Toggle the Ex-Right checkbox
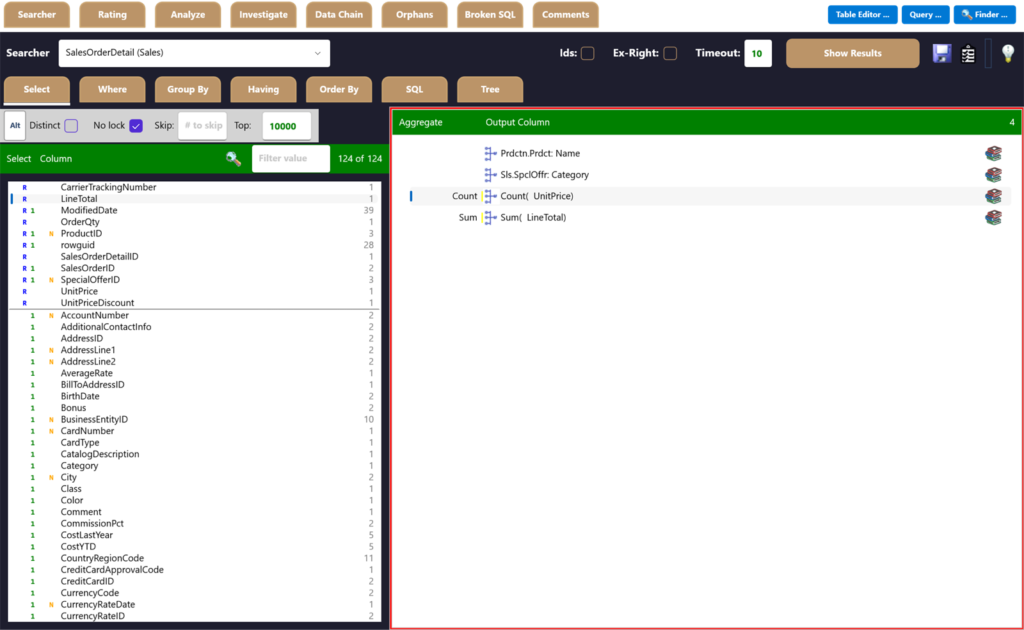 point(670,54)
